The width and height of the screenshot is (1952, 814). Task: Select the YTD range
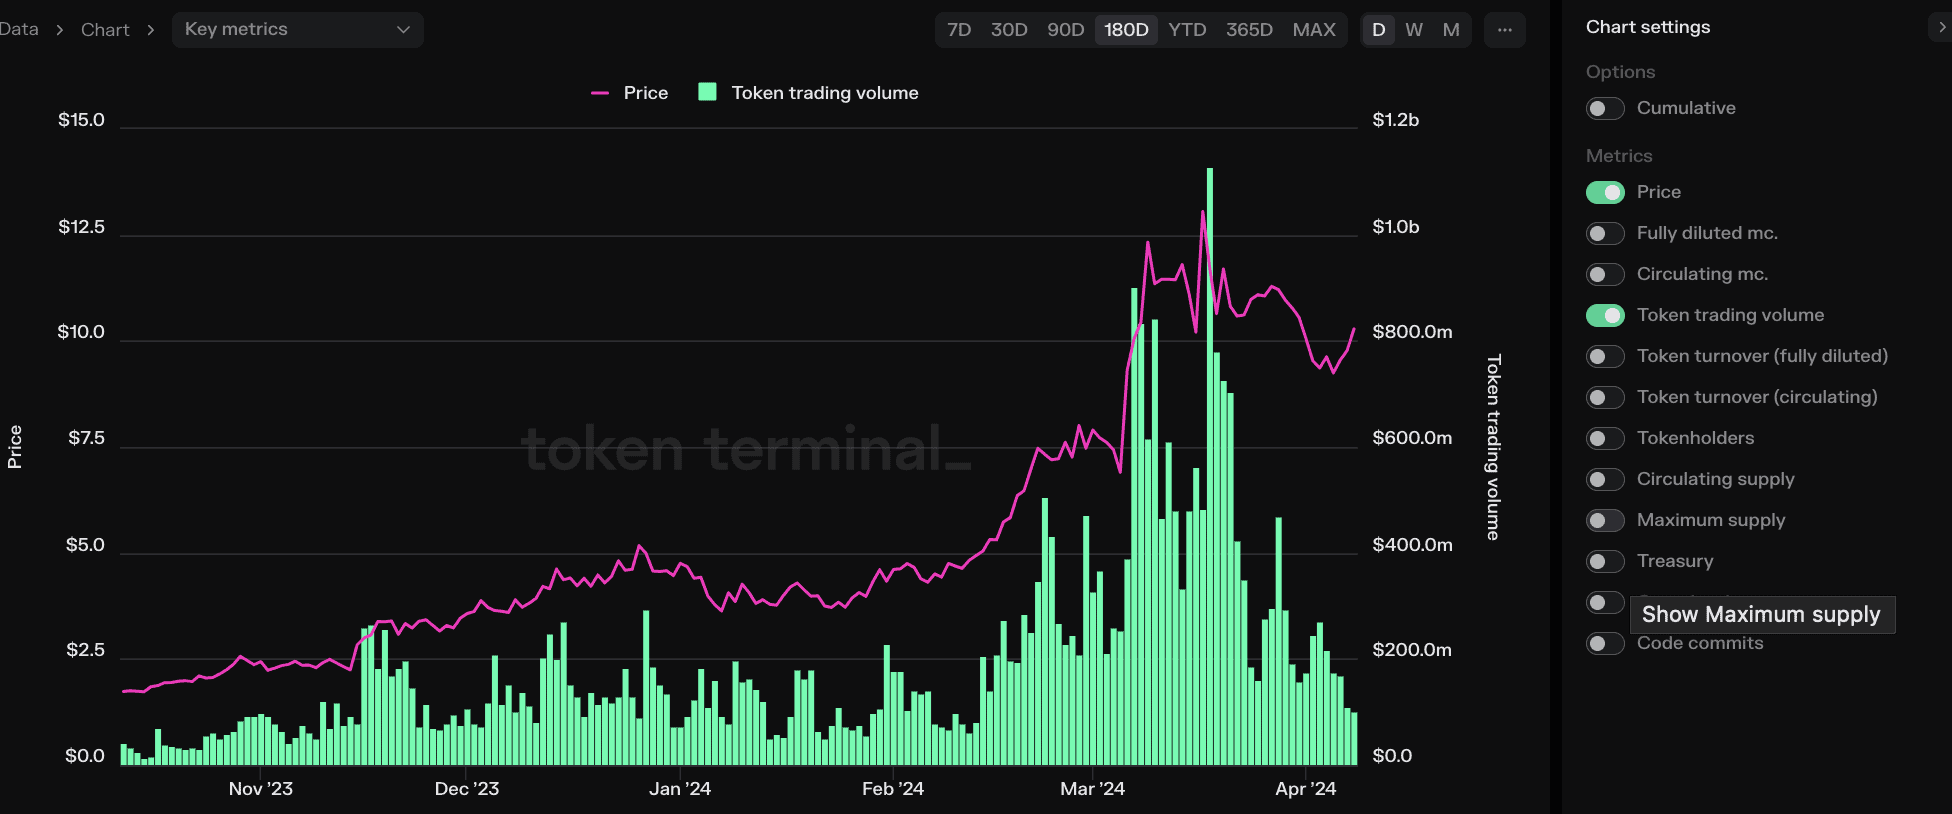tap(1188, 30)
